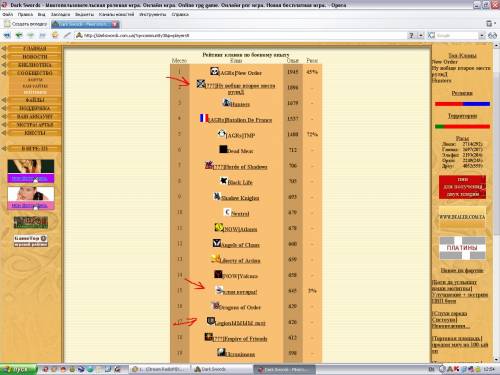Open the Инструменты menu
This screenshot has width=500, height=375.
(x=152, y=14)
